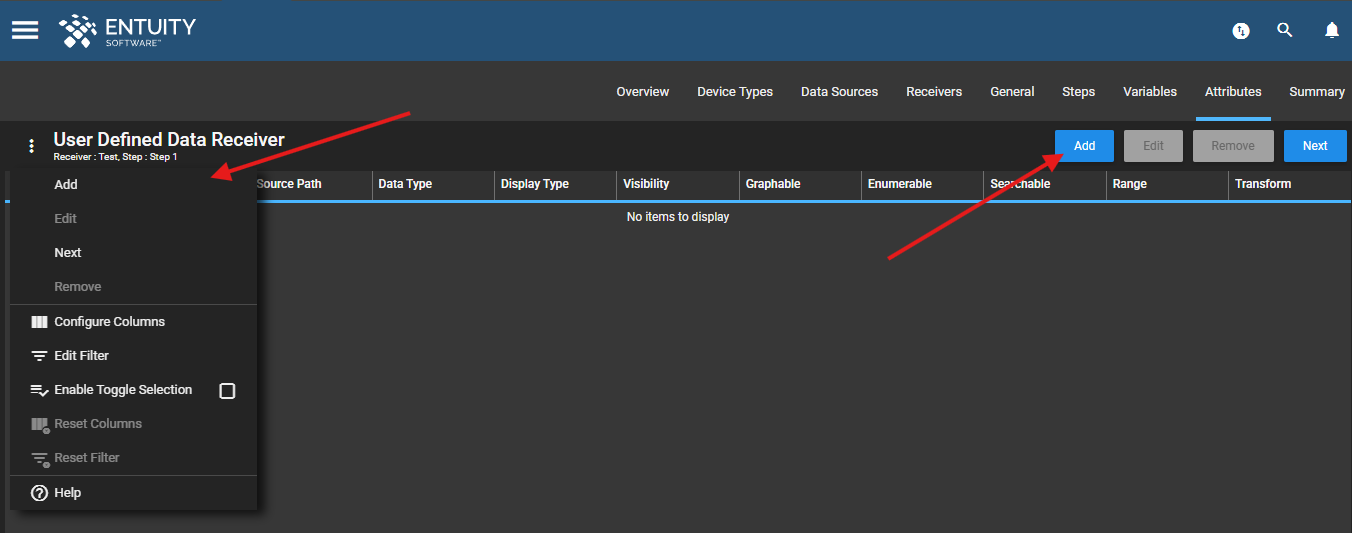Choose Edit from the context menu
Viewport: 1352px width, 533px height.
coord(133,219)
